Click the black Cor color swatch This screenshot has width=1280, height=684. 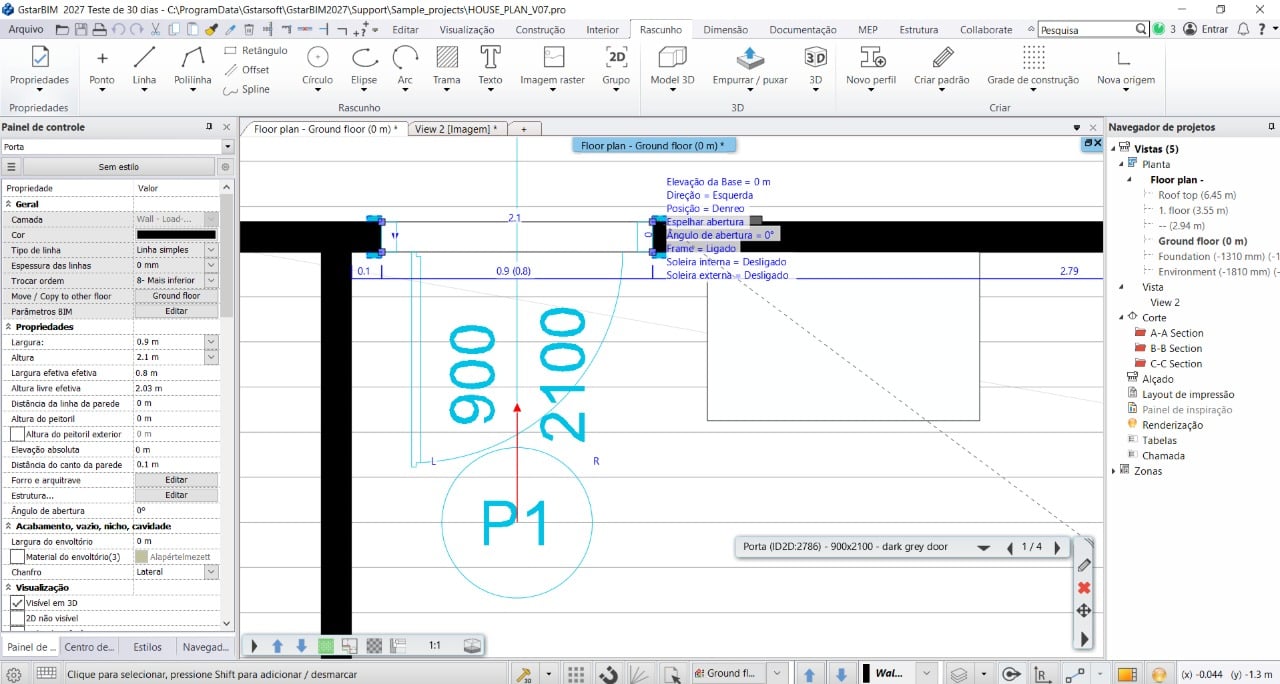[176, 234]
